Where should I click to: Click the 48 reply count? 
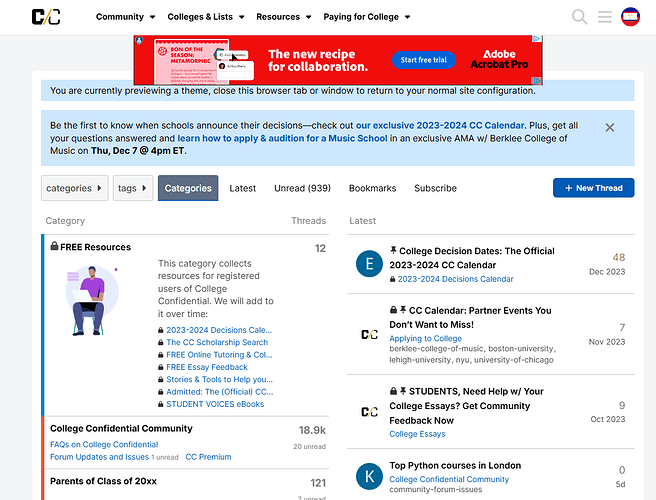click(619, 257)
